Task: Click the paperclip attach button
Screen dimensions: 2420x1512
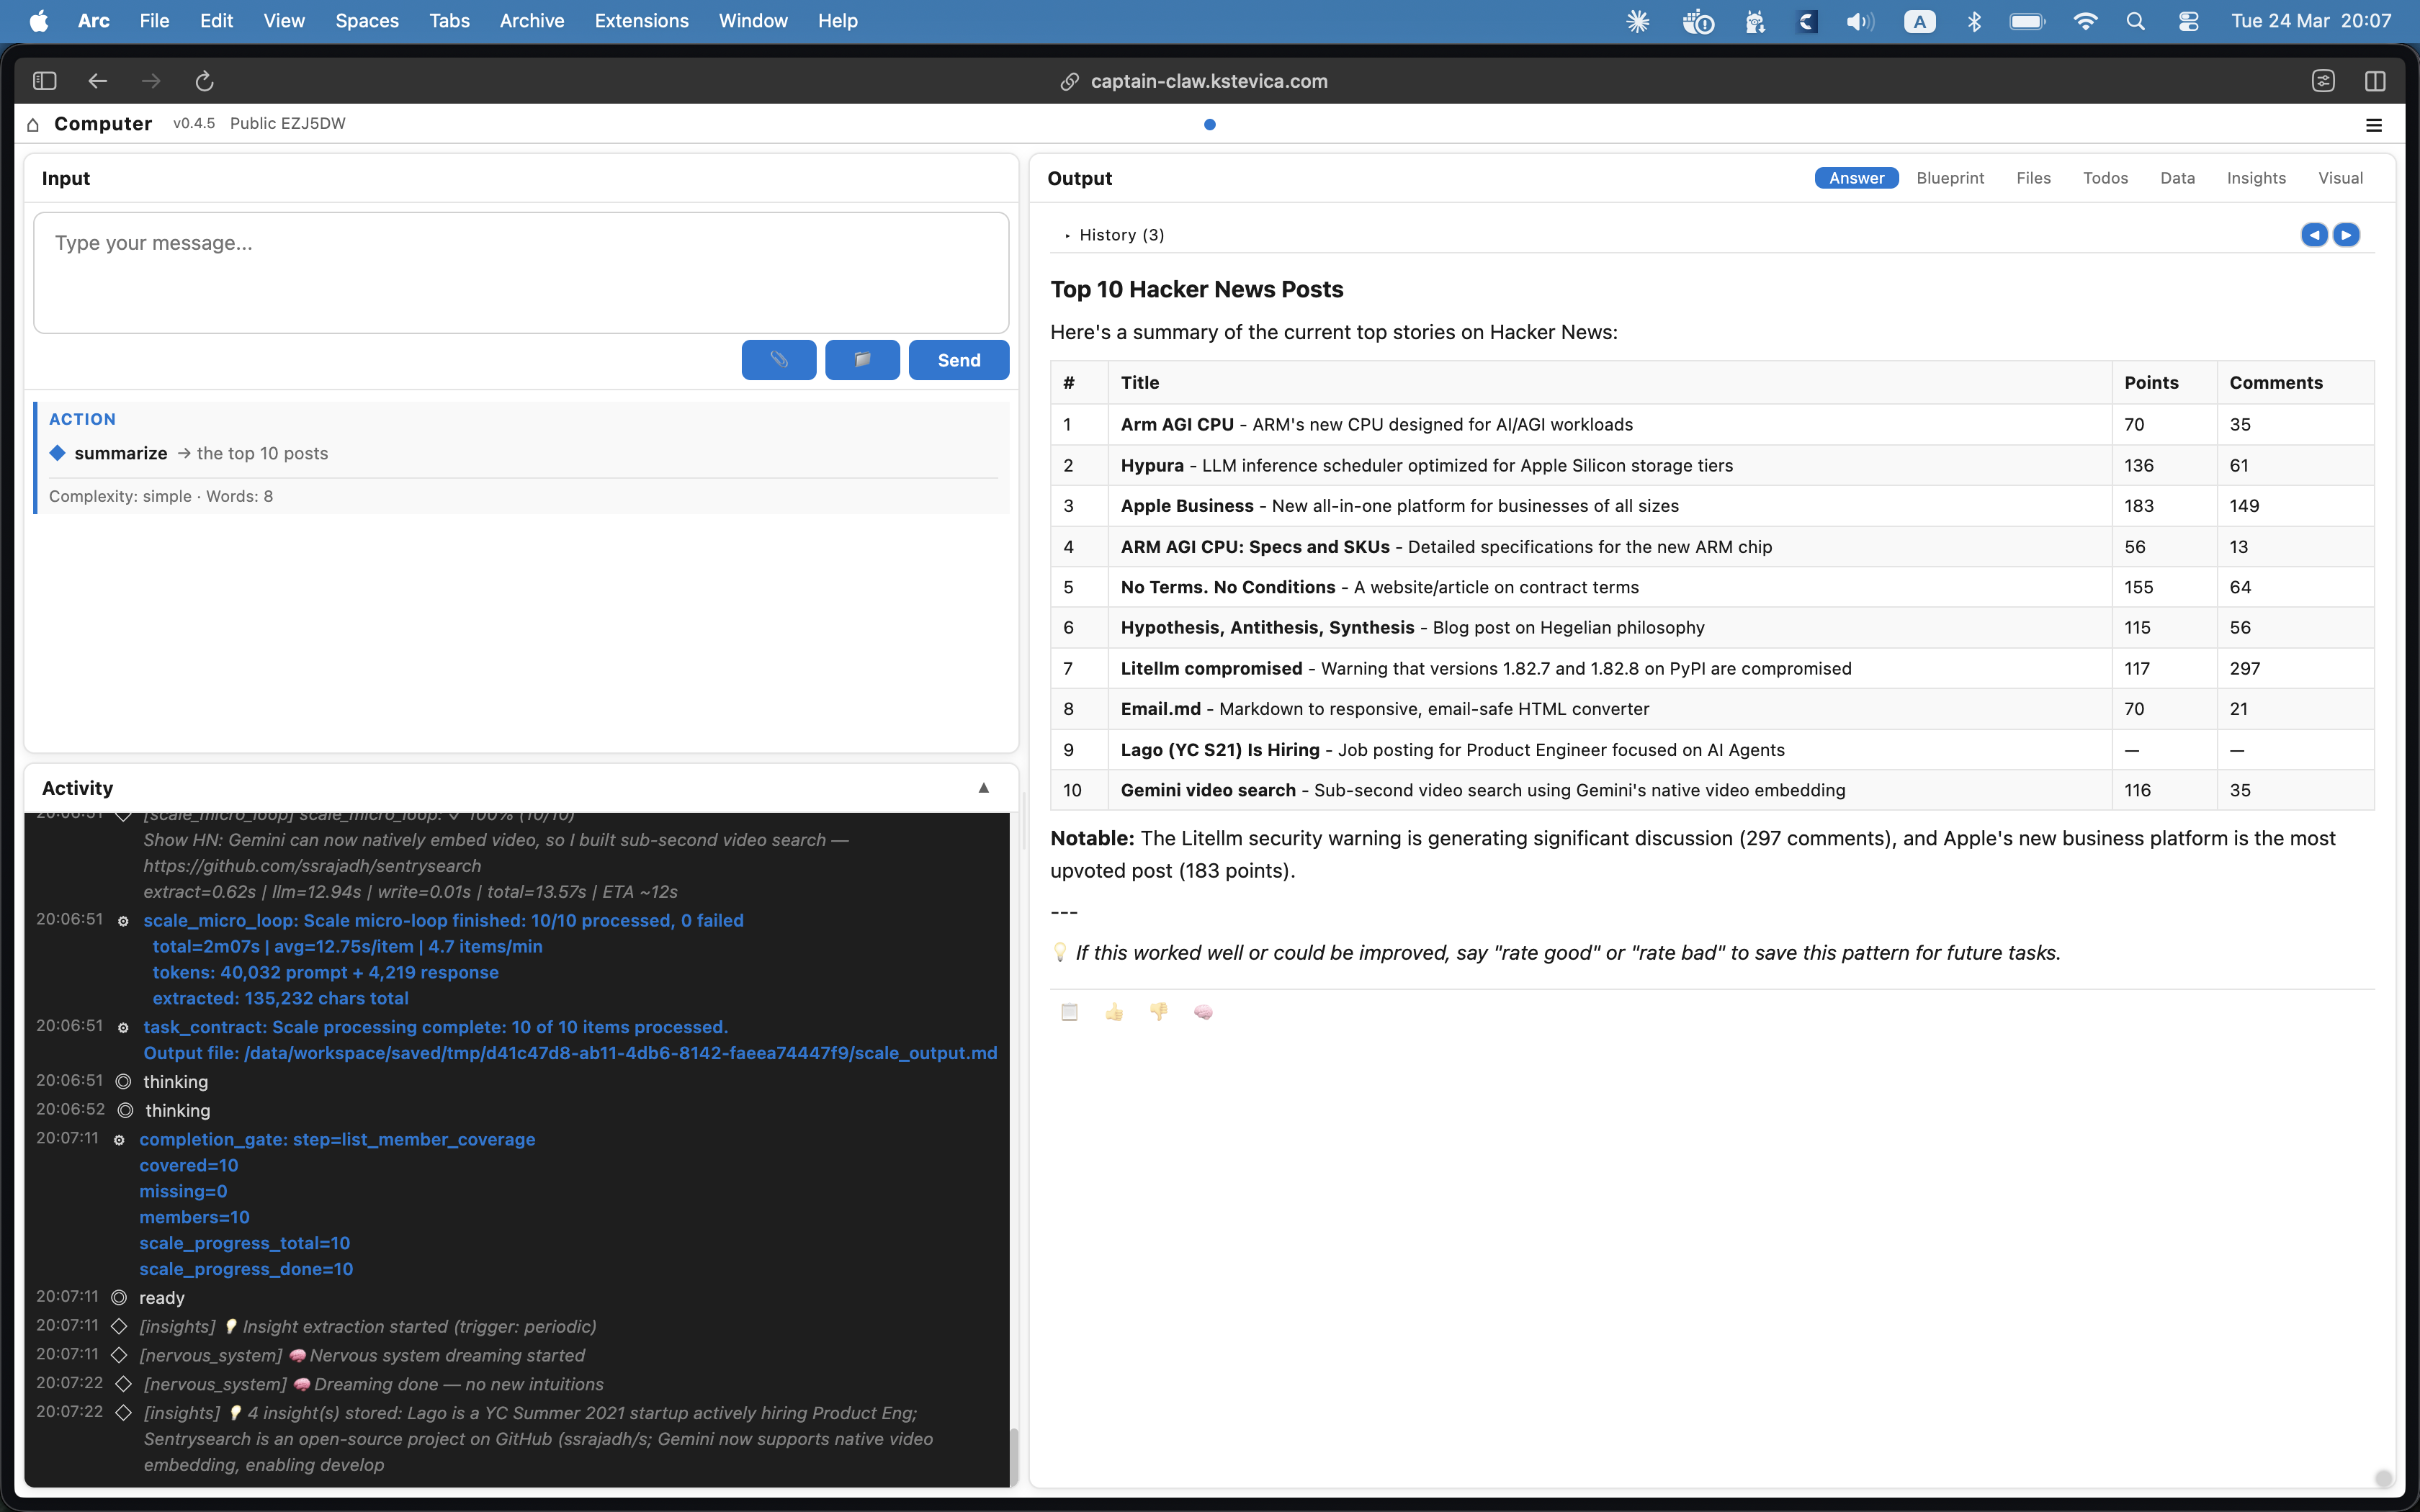Action: click(x=778, y=360)
